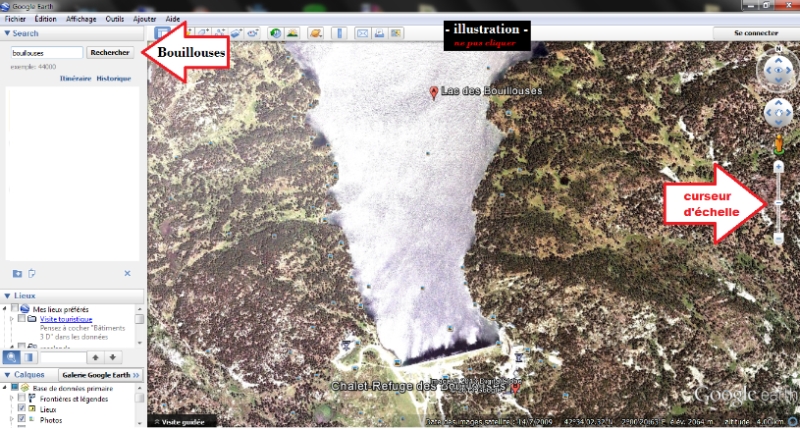Uncheck the Photos layer checkbox

(22, 420)
